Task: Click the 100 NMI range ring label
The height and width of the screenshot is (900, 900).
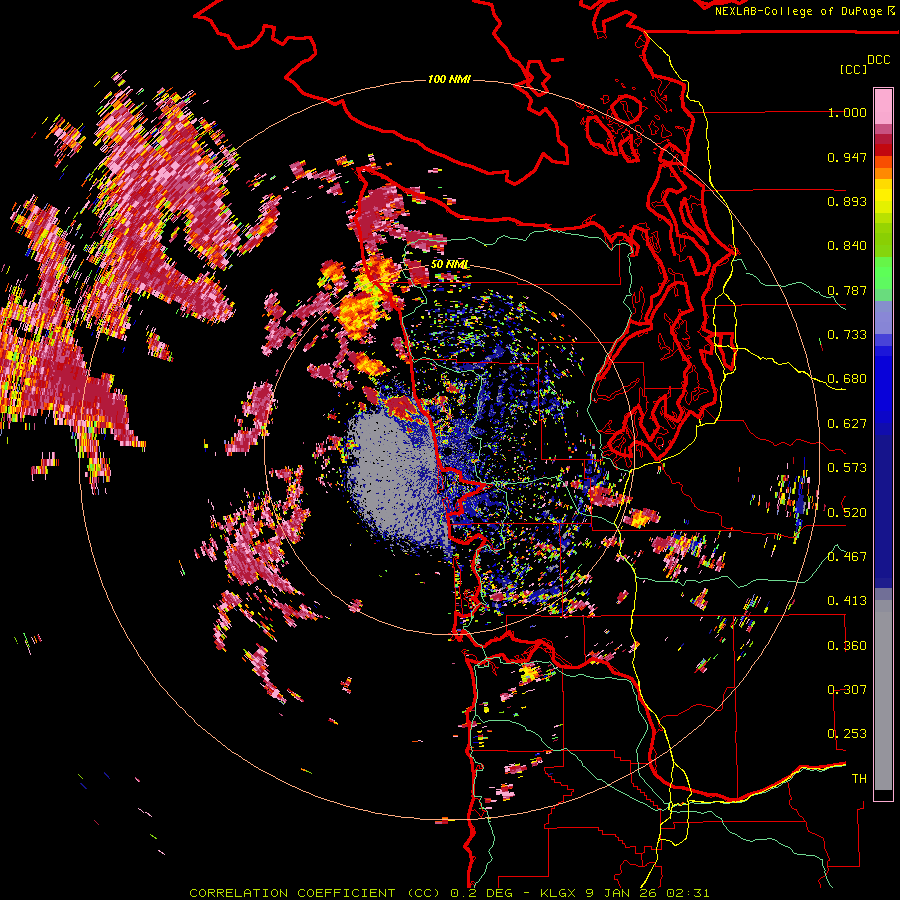Action: point(449,79)
